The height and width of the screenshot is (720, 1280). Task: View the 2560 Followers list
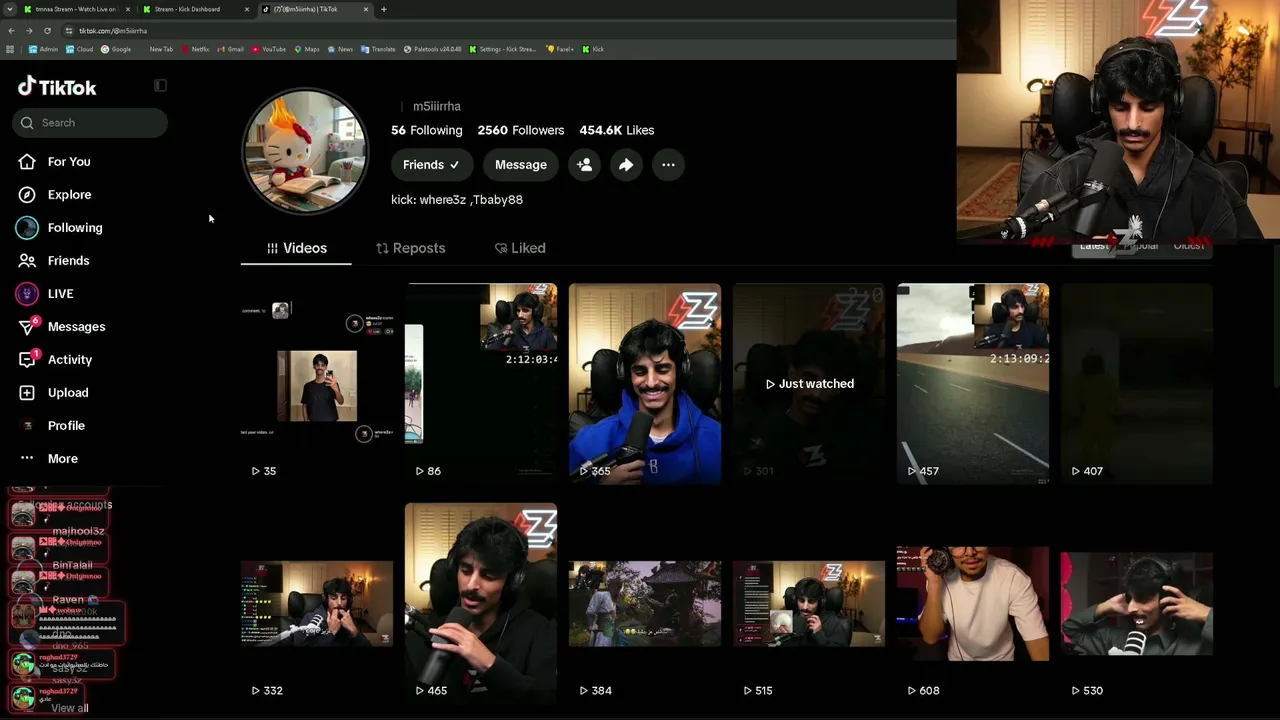(x=521, y=130)
